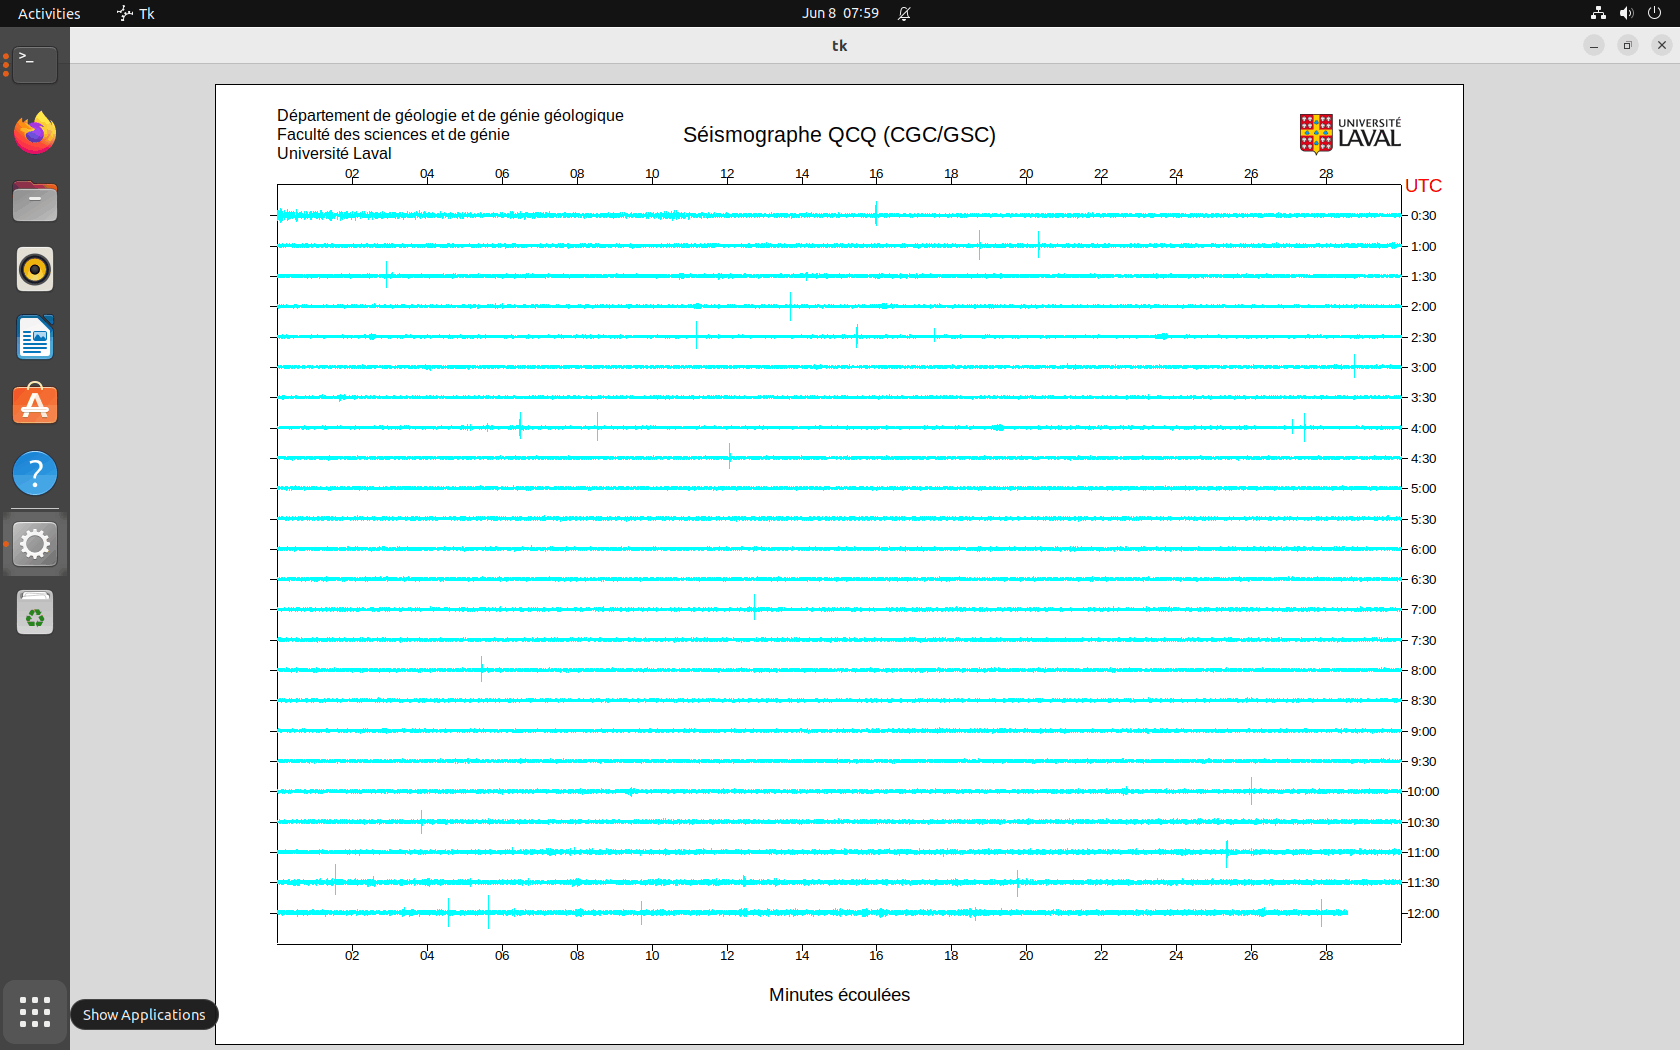Open the Activities overview

coord(49,13)
